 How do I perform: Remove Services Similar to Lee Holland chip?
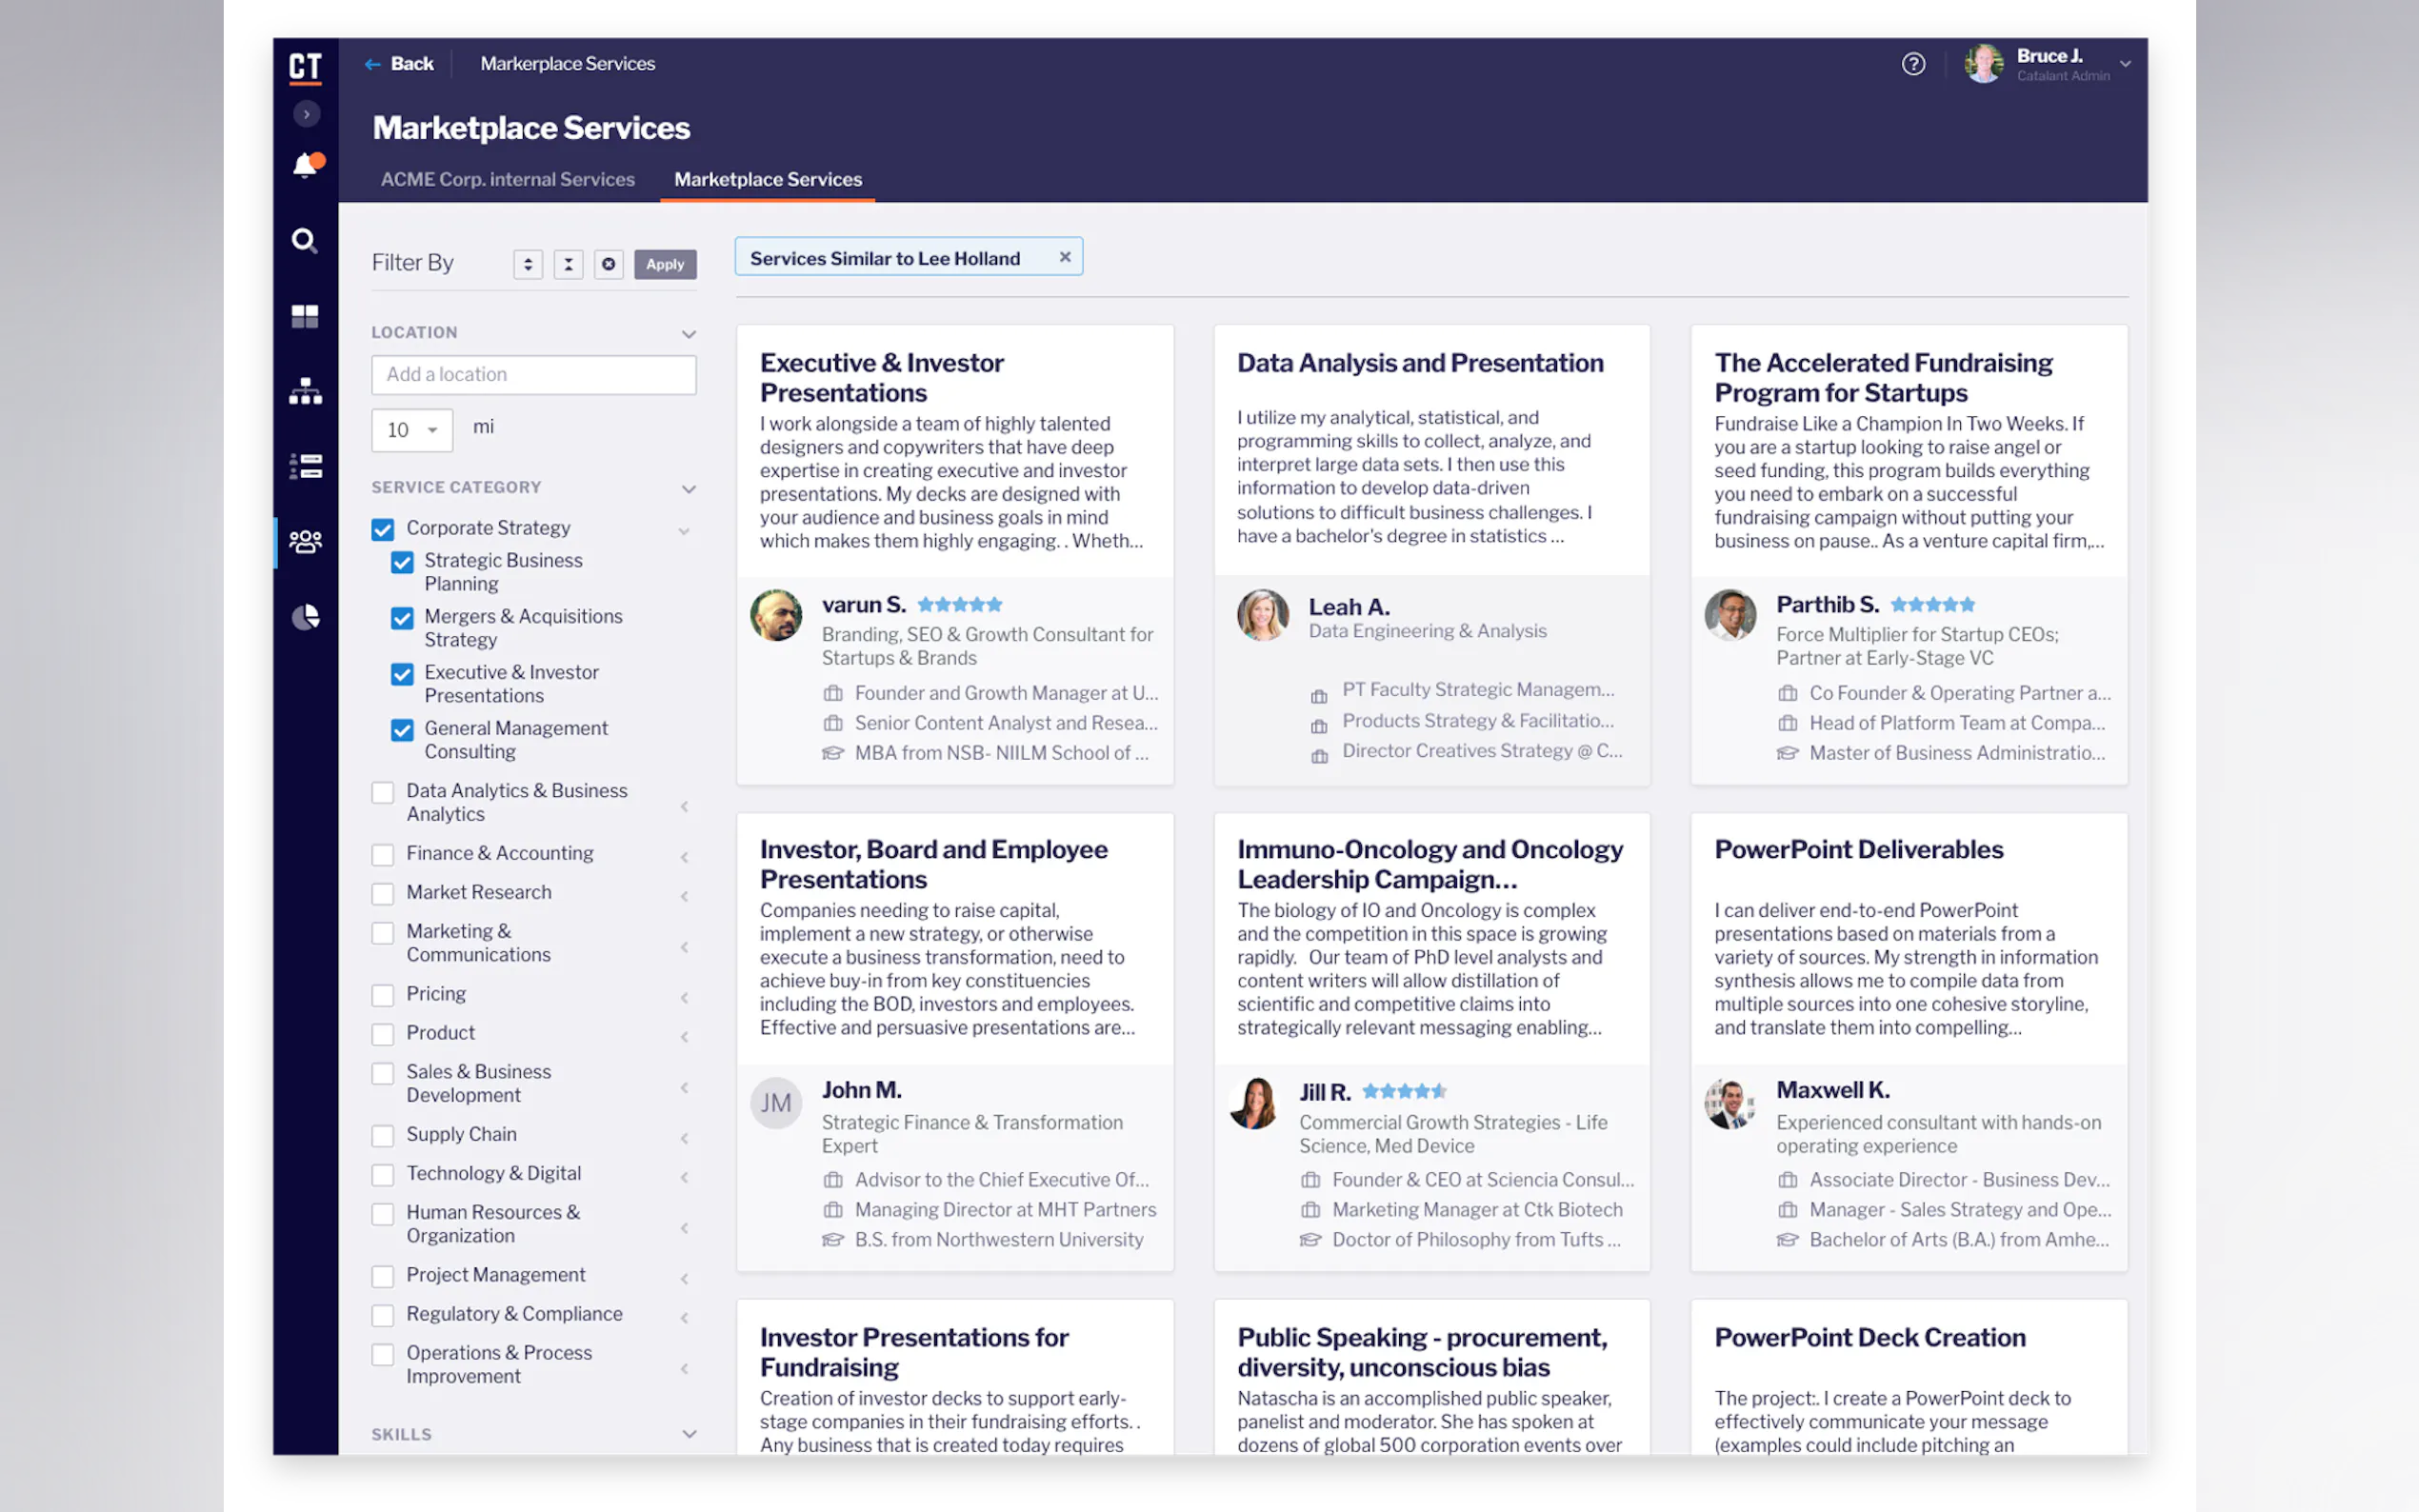click(x=1065, y=257)
